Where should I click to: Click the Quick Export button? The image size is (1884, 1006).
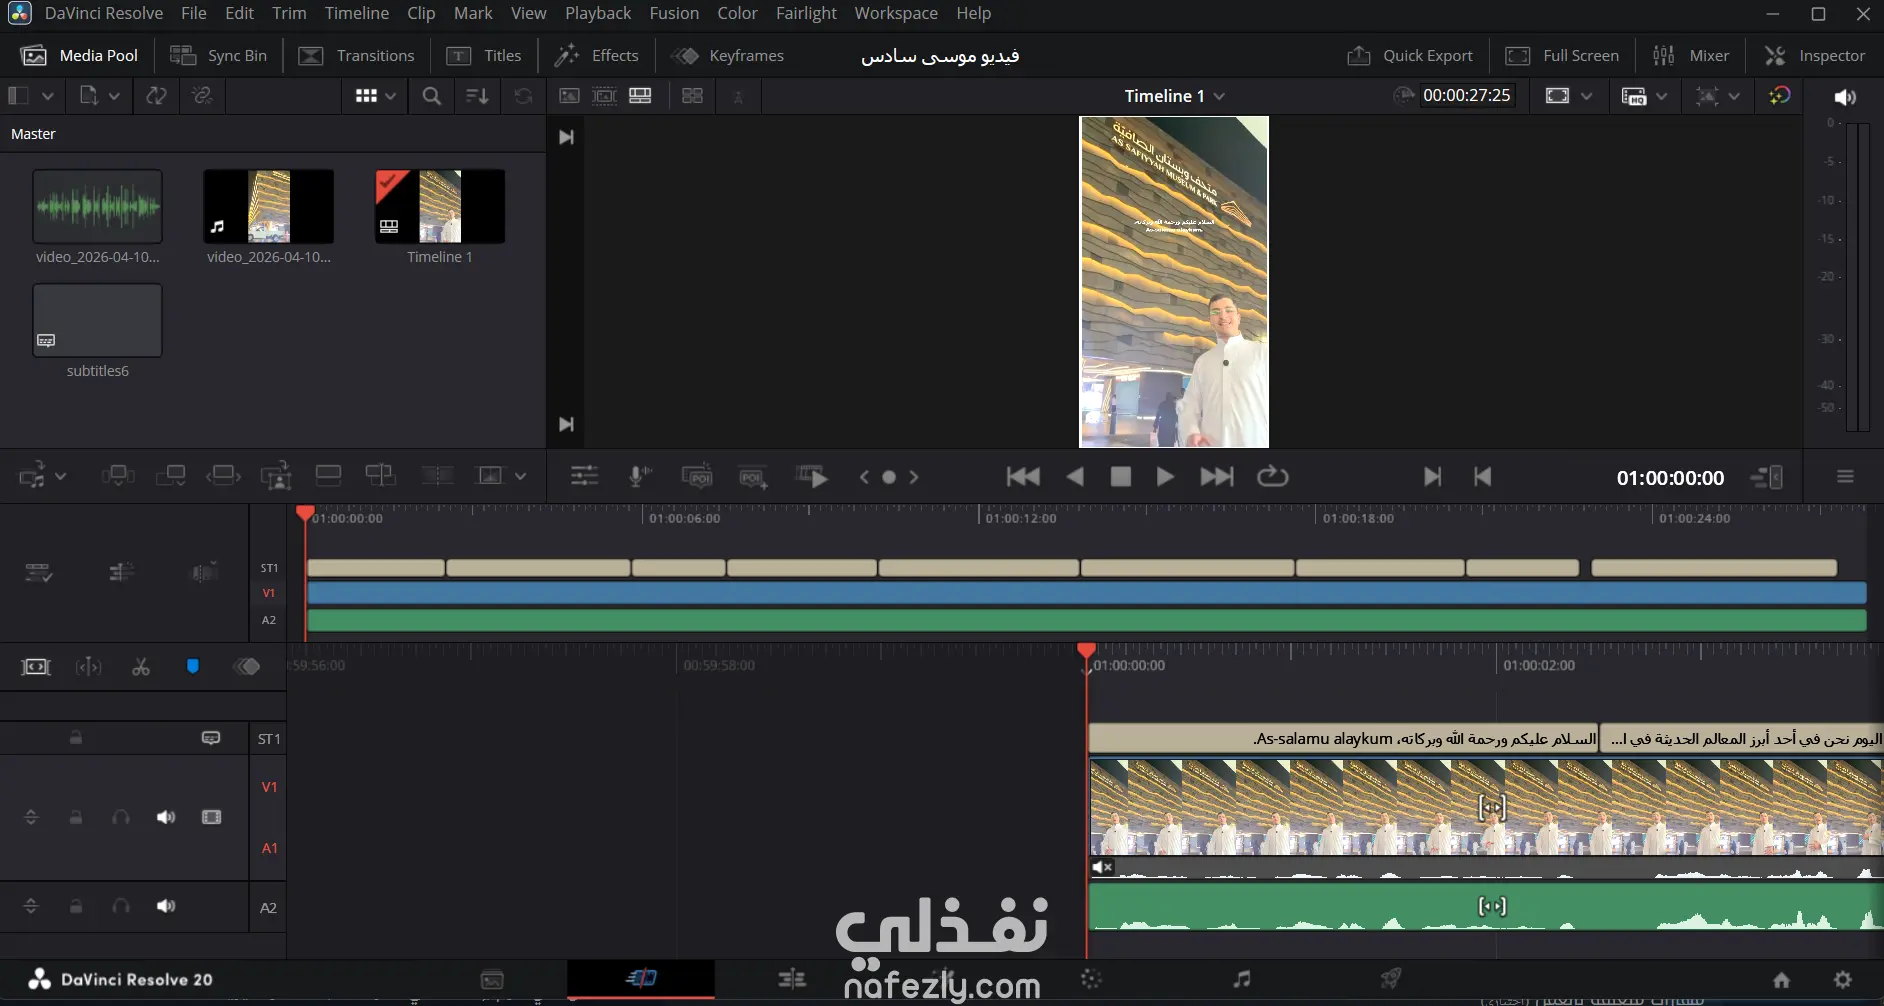coord(1410,56)
